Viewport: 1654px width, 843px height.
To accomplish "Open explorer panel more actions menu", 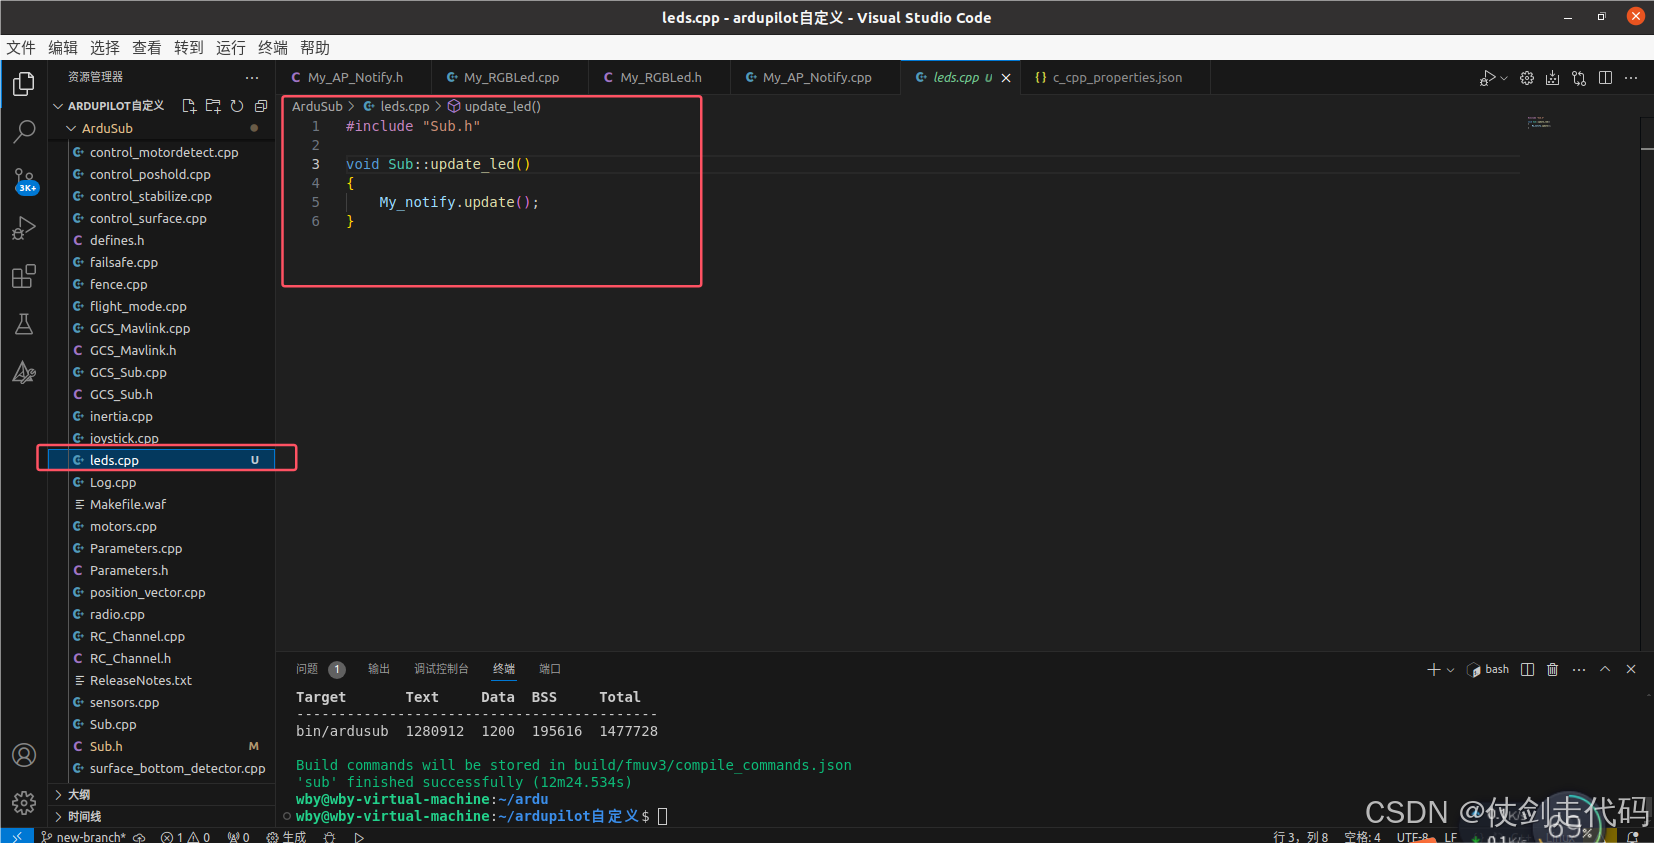I will pos(252,77).
